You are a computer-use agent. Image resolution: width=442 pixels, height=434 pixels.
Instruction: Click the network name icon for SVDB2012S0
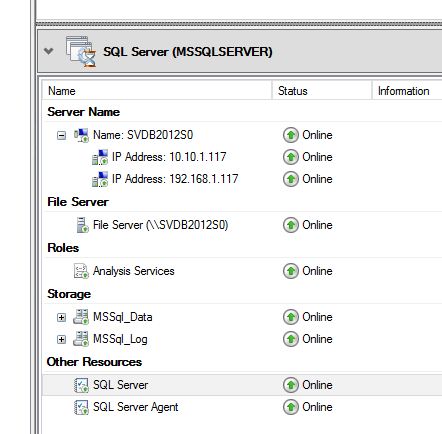click(81, 135)
